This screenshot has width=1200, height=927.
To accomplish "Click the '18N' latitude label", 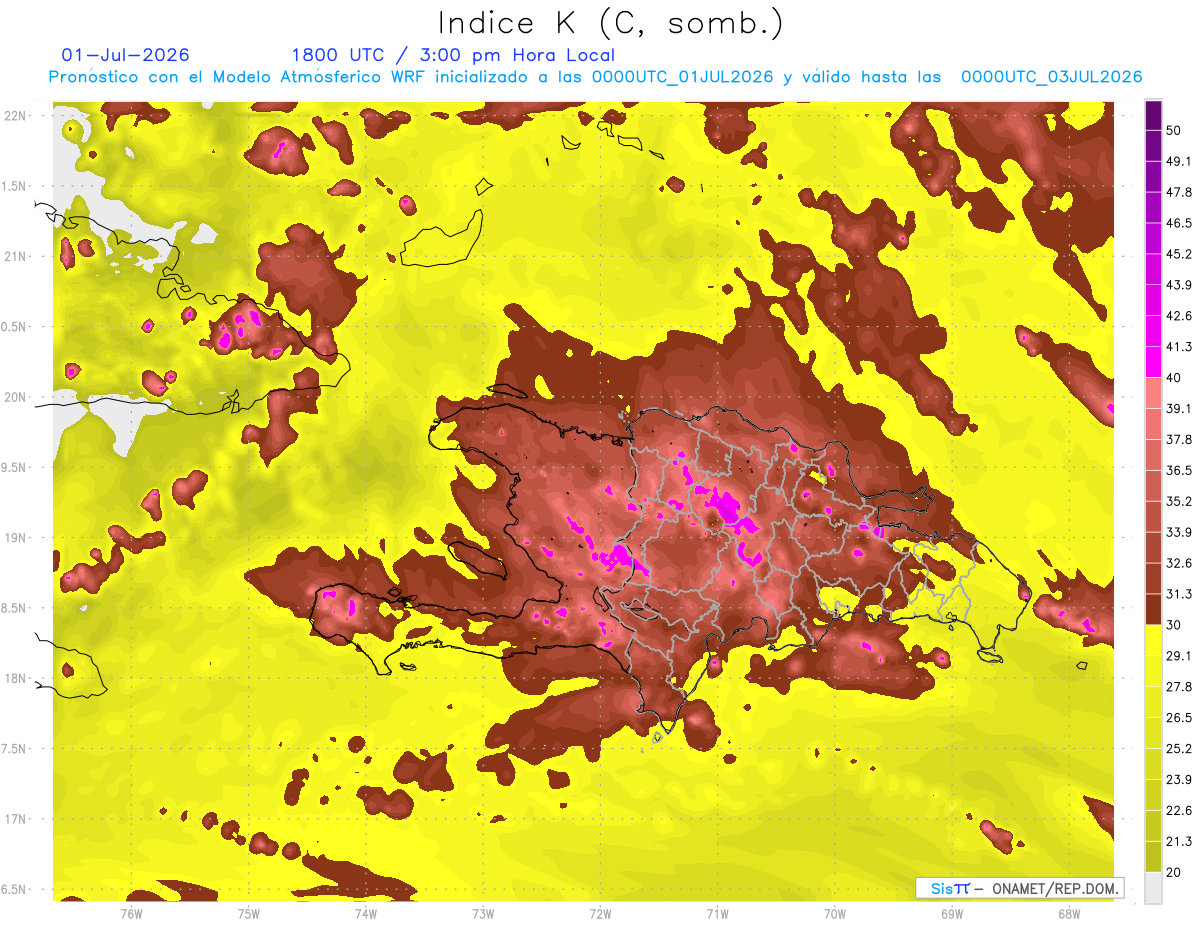I will click(x=17, y=678).
